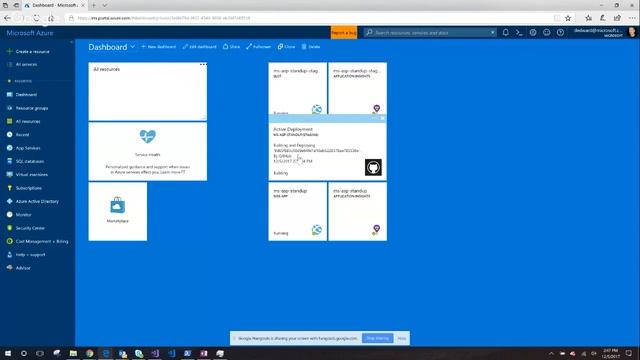Open Windows action center icon

click(629, 353)
